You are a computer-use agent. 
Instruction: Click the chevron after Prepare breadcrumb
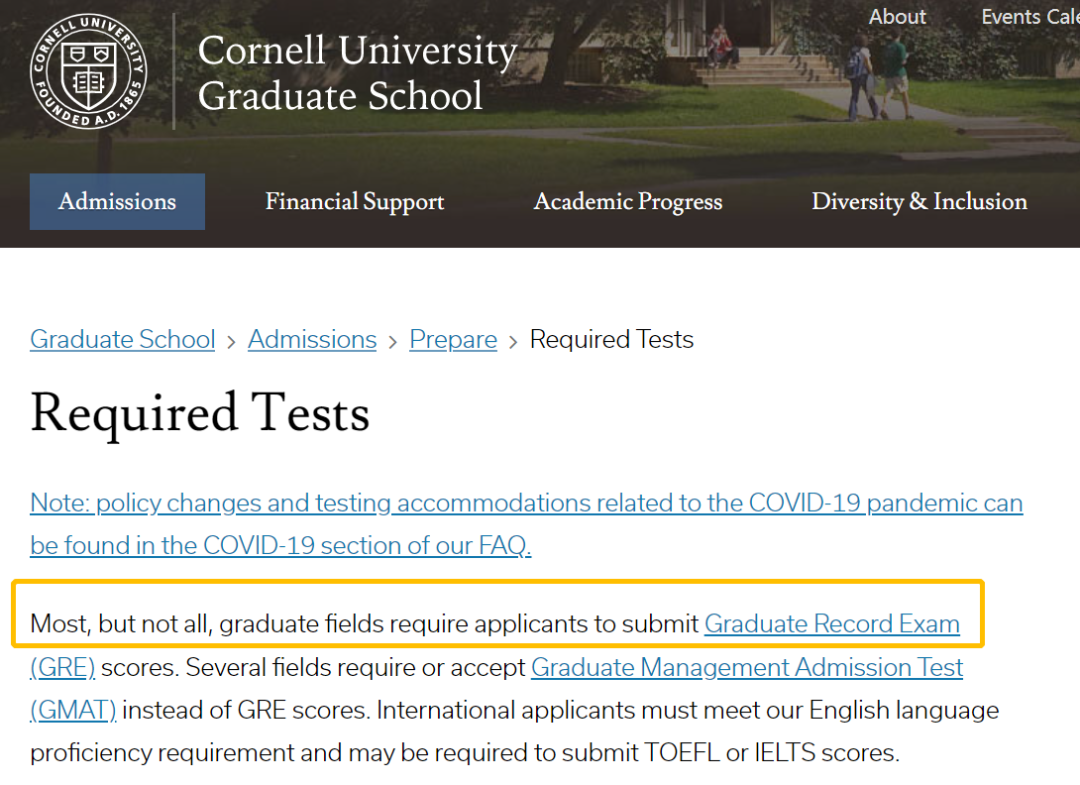pyautogui.click(x=513, y=342)
